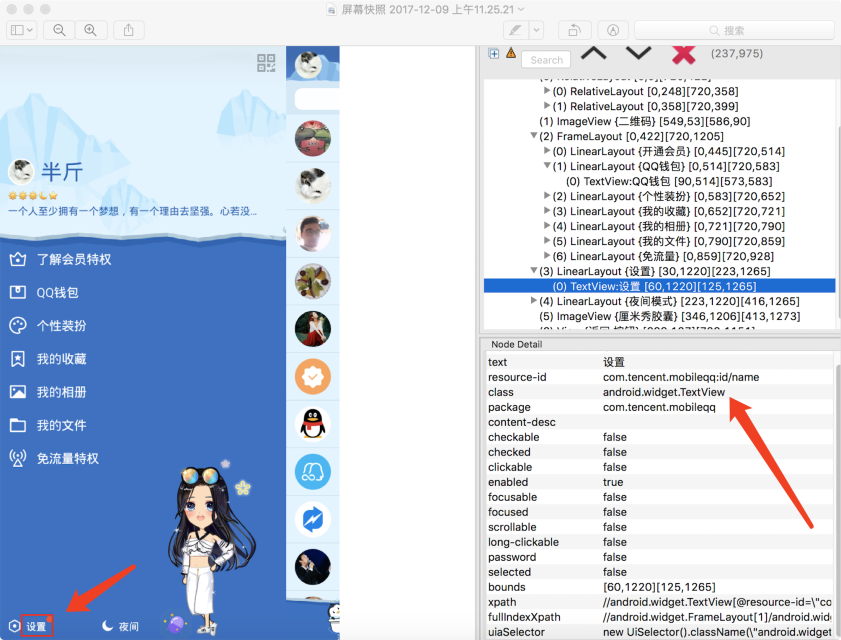Open 了解会员特权 menu entry
Viewport: 841px width, 640px height.
(x=74, y=260)
